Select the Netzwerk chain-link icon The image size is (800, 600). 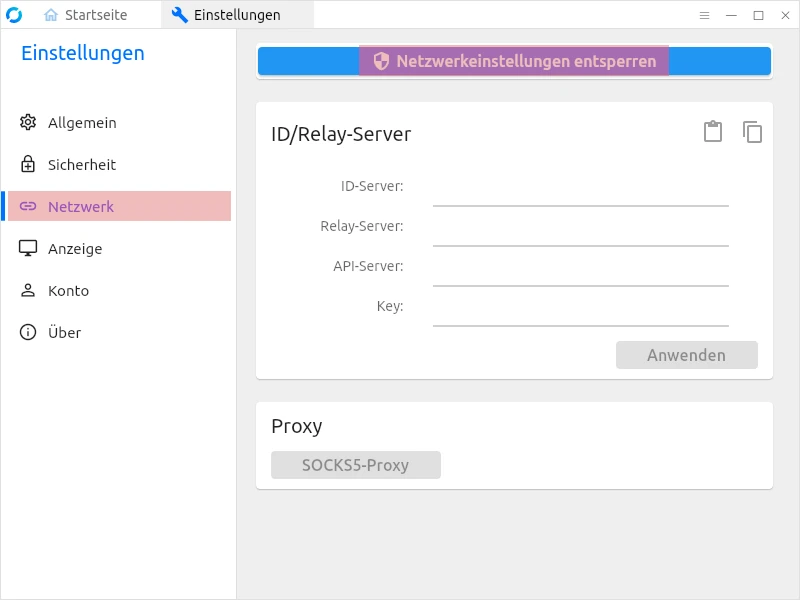click(x=29, y=206)
